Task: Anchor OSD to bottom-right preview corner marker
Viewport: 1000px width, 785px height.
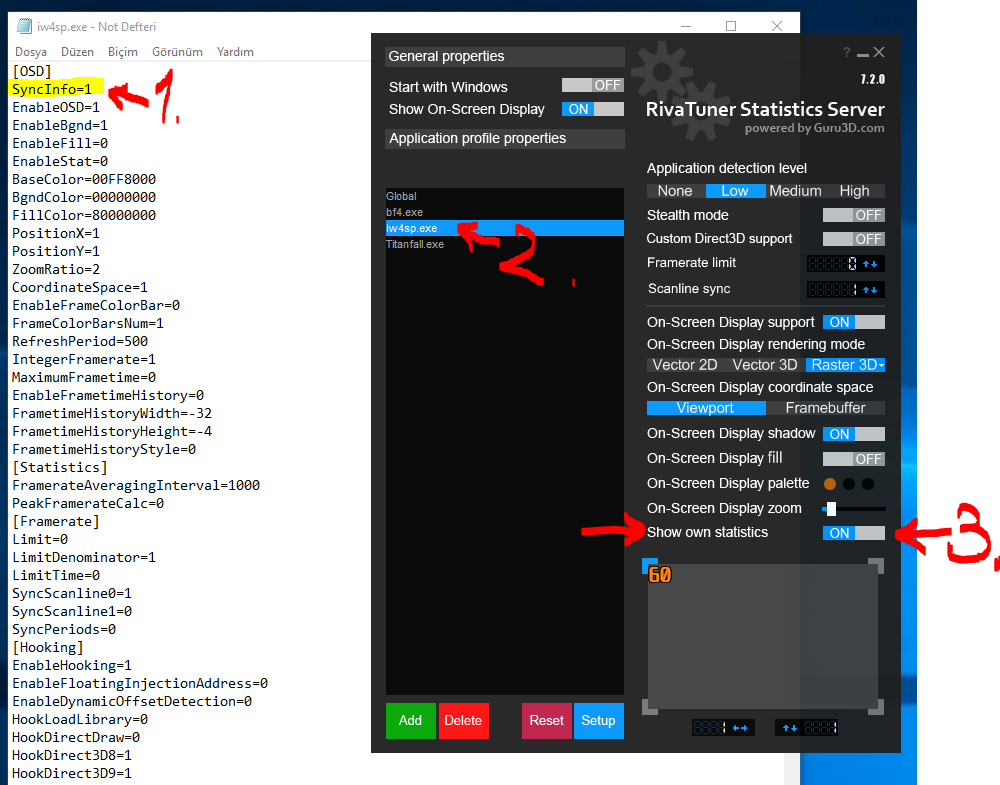Action: (876, 707)
